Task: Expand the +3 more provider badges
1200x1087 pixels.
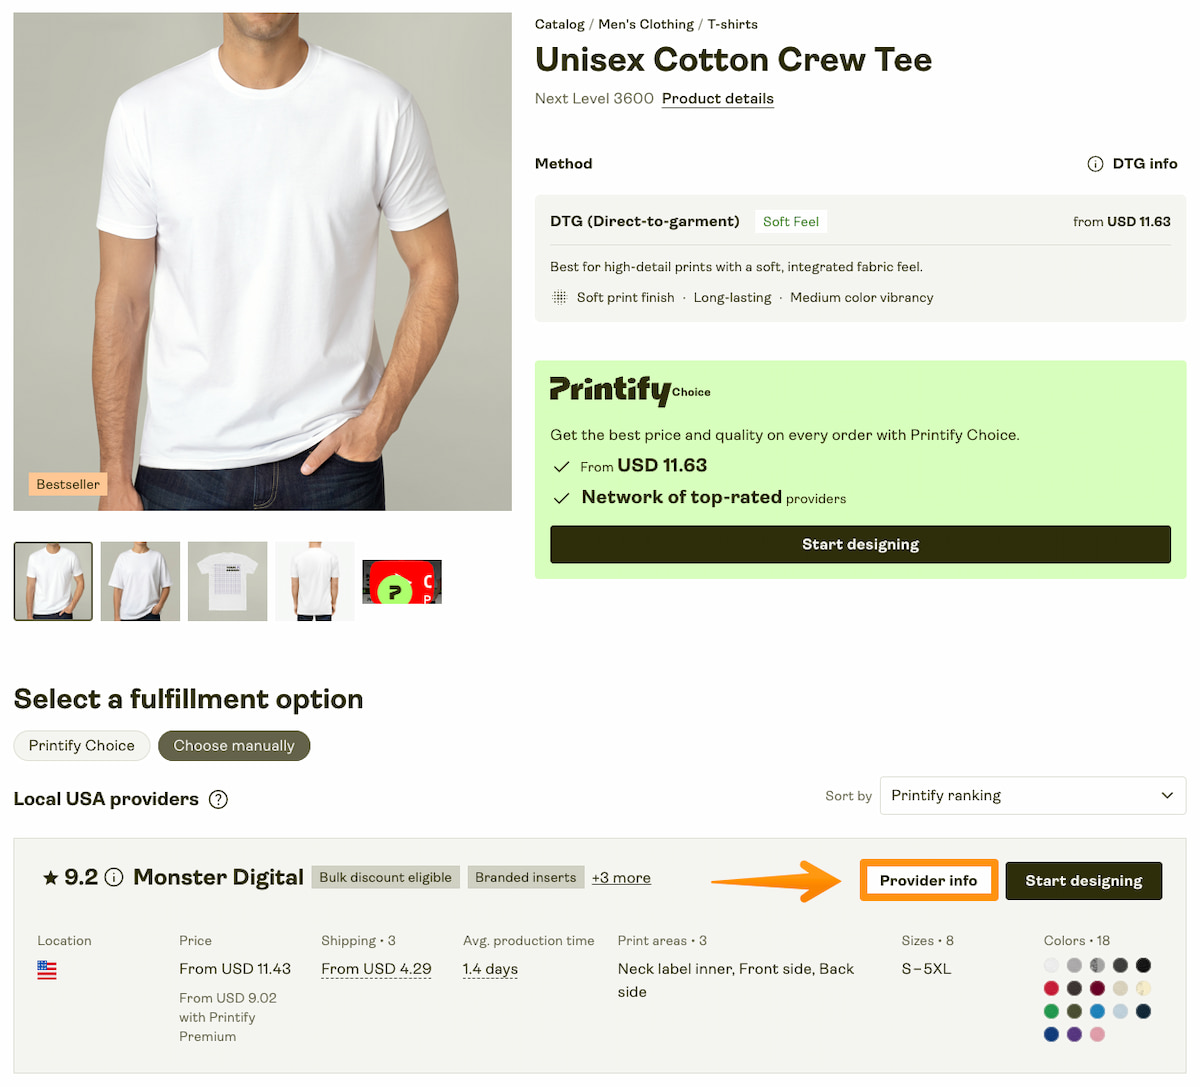Action: [x=621, y=878]
